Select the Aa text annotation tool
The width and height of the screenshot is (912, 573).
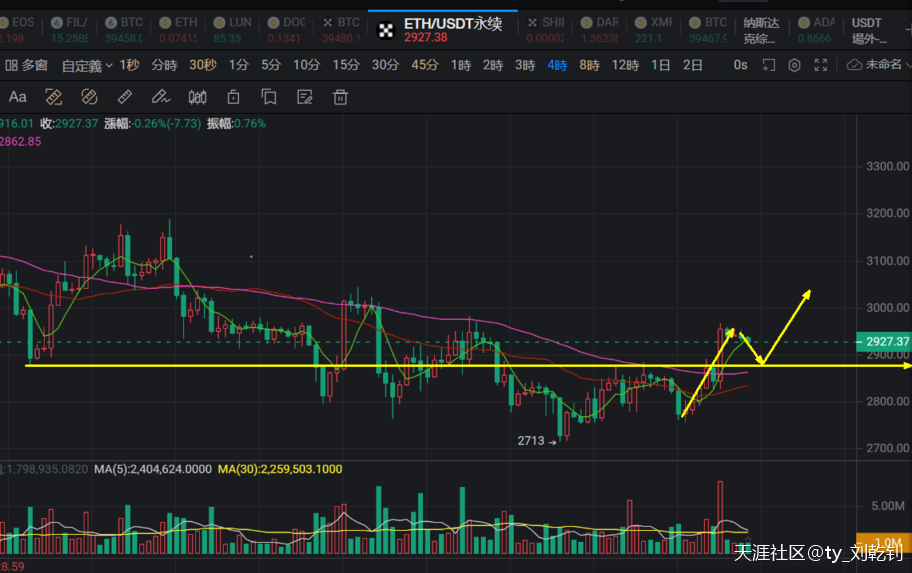pos(17,97)
